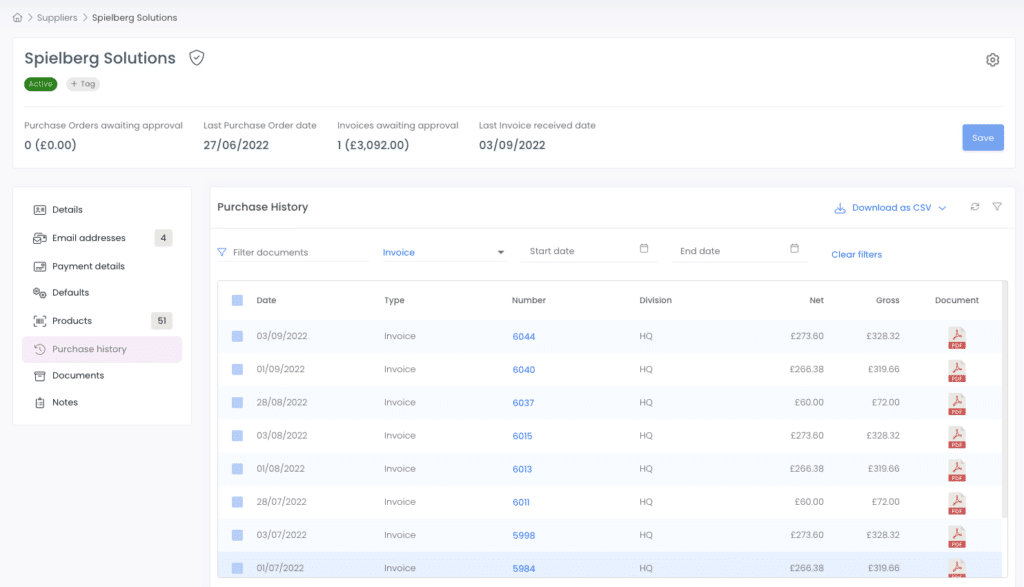The width and height of the screenshot is (1024, 587).
Task: Refresh the purchase history list
Action: [974, 207]
